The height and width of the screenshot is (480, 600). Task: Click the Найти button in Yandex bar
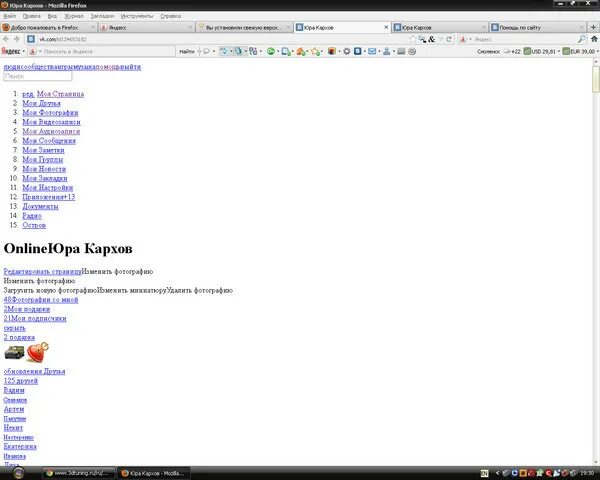point(187,51)
